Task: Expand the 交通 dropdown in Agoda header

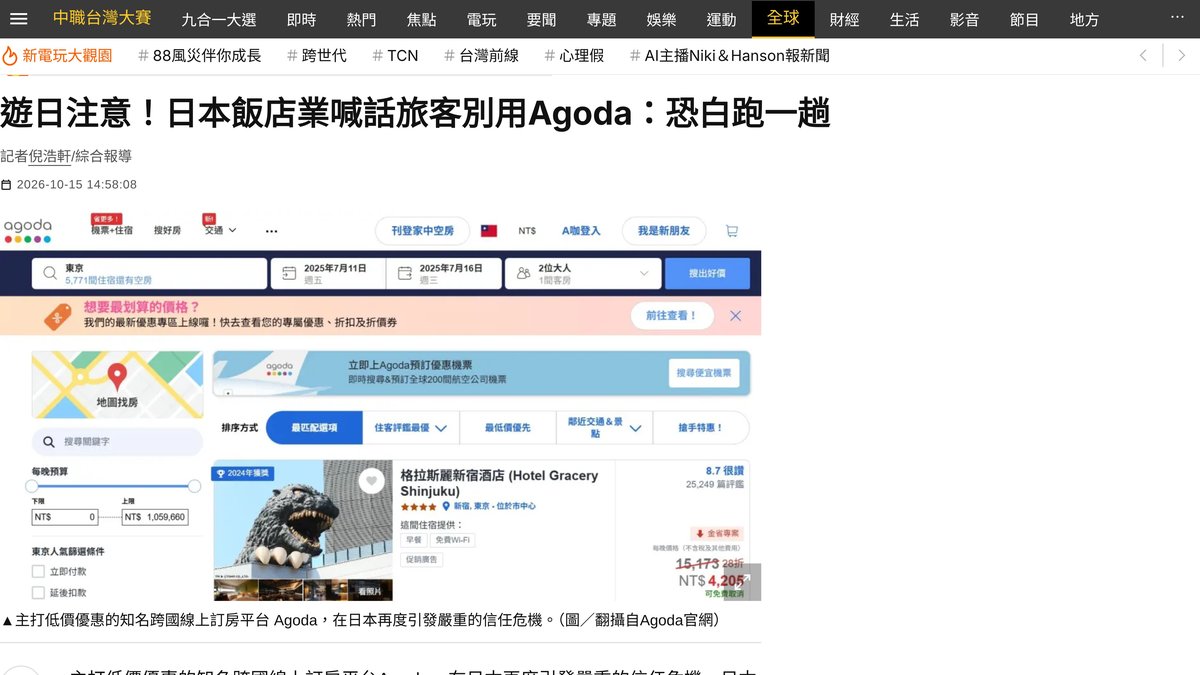Action: tap(220, 230)
